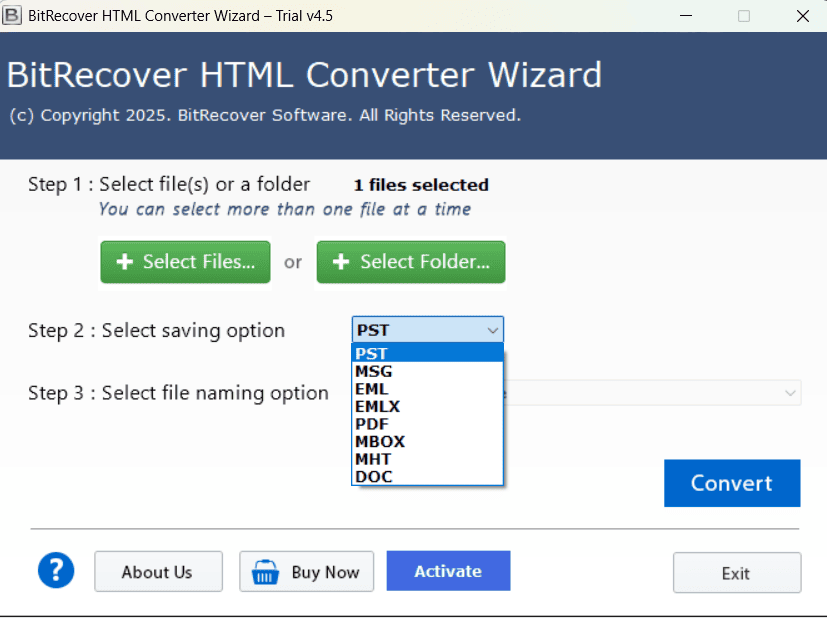Collapse the saving option PST combo box
Image resolution: width=827 pixels, height=618 pixels.
pyautogui.click(x=427, y=330)
